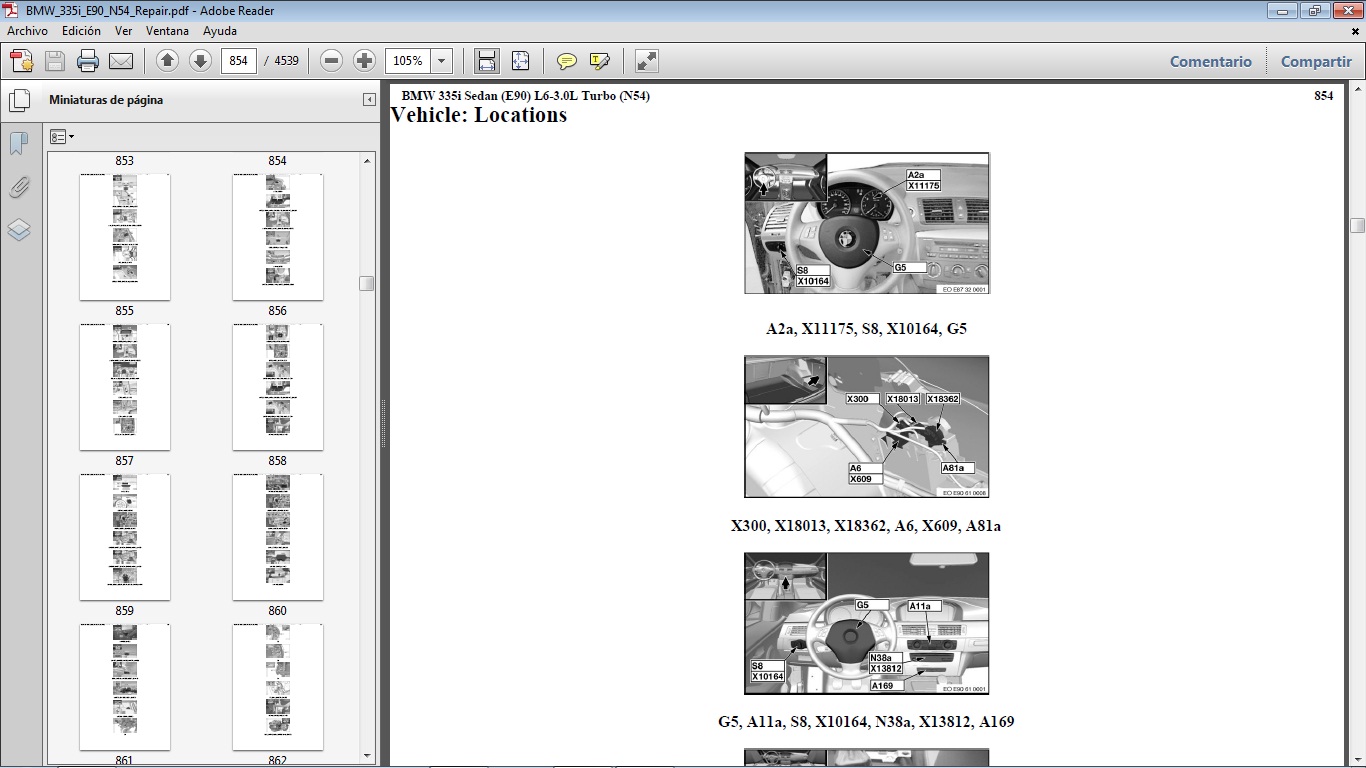Click the fit full page icon
1366x768 pixels.
[520, 61]
